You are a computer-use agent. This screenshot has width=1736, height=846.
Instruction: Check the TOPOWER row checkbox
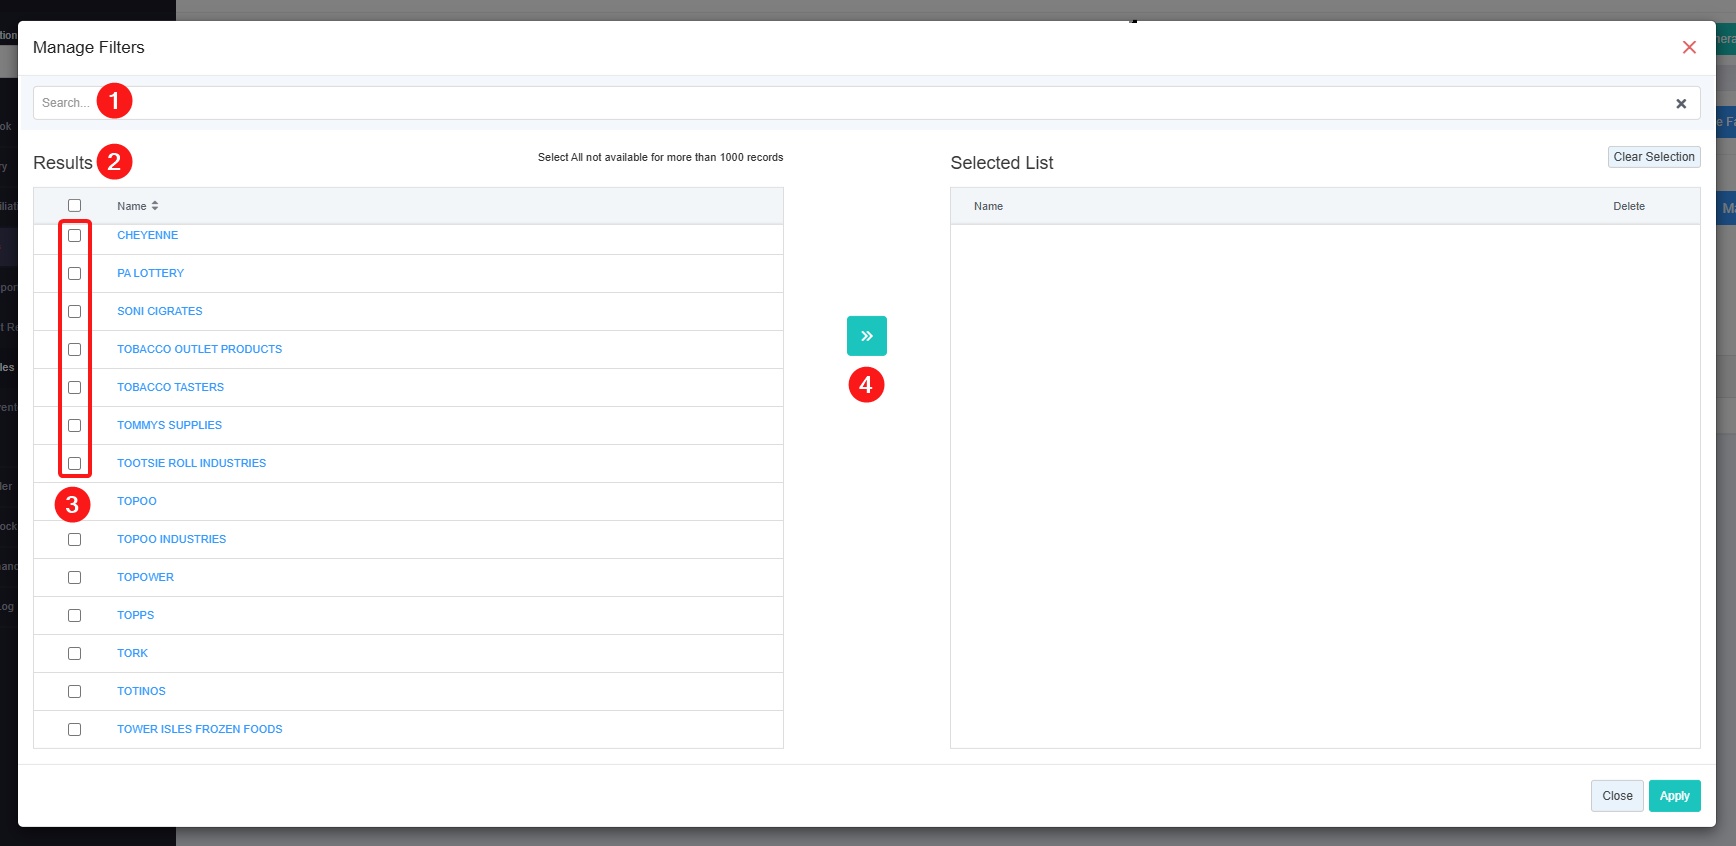click(x=74, y=578)
